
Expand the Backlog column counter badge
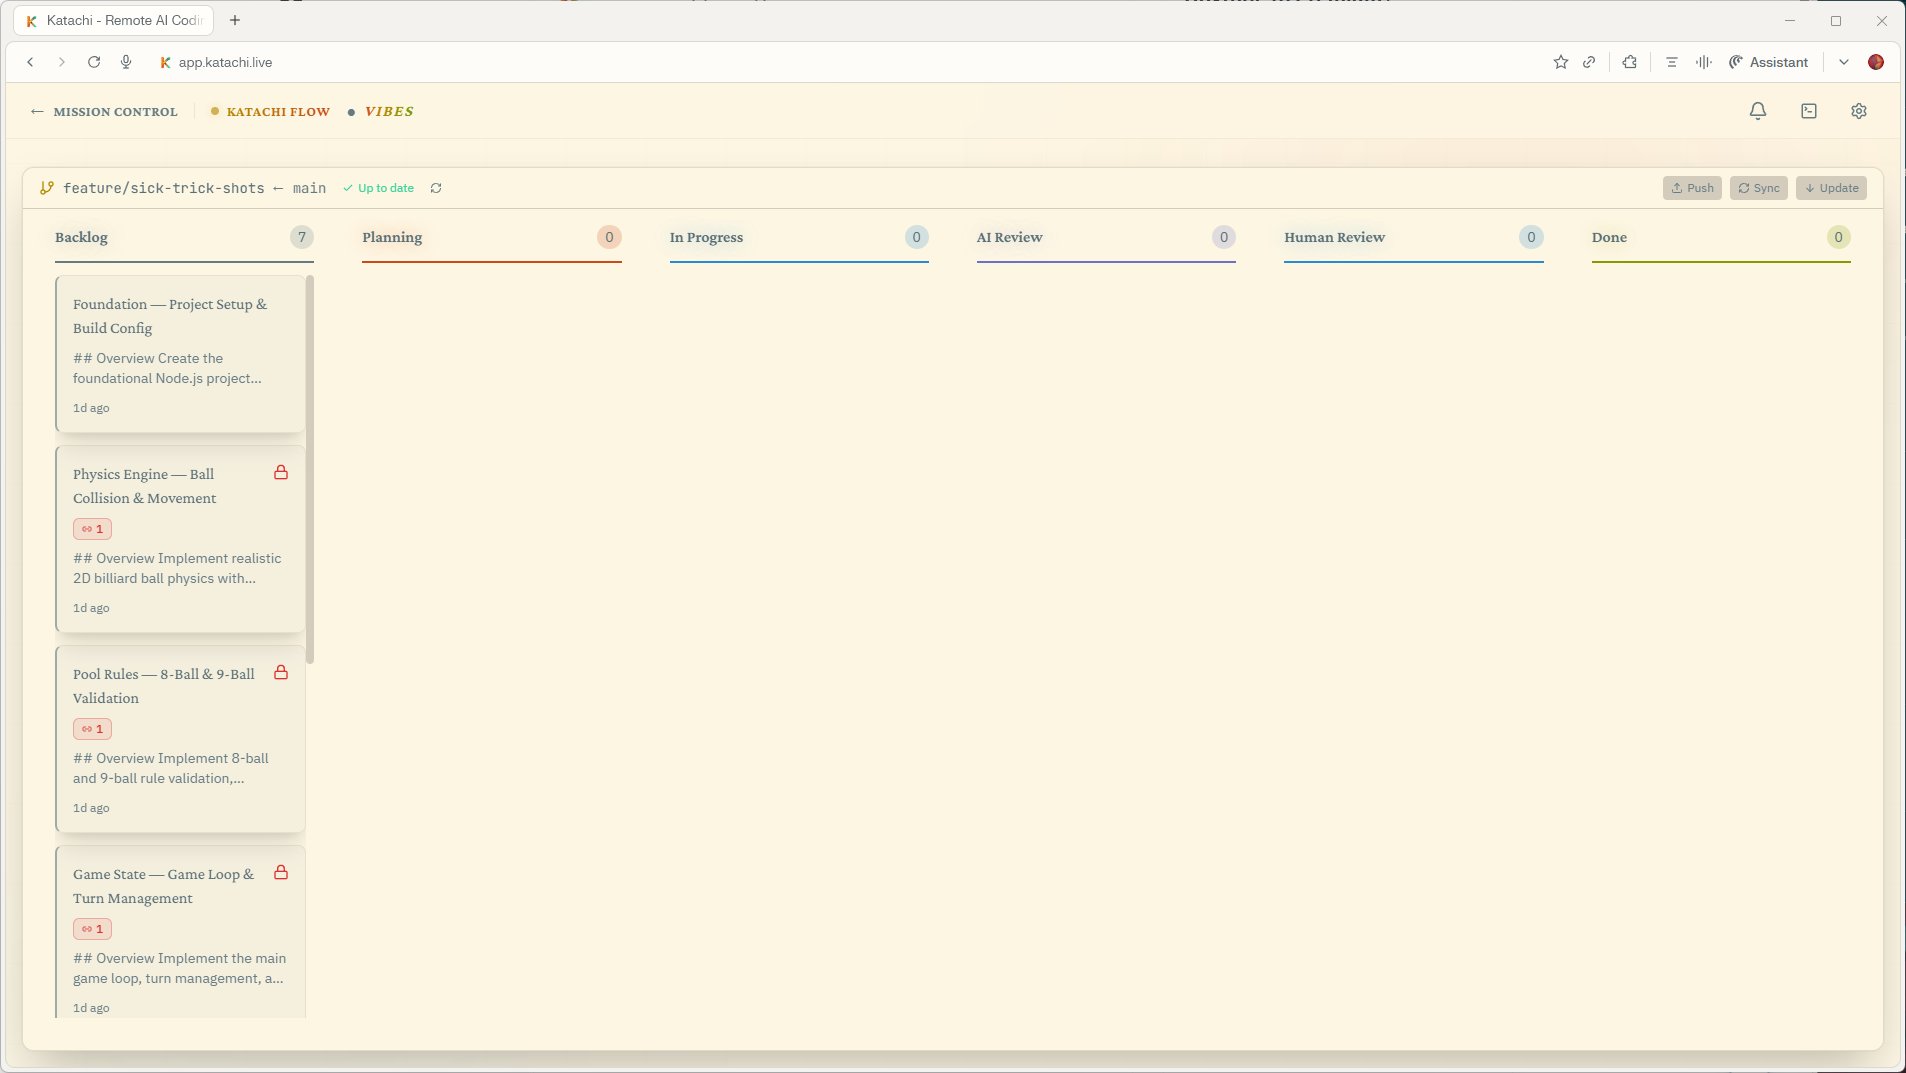tap(300, 237)
